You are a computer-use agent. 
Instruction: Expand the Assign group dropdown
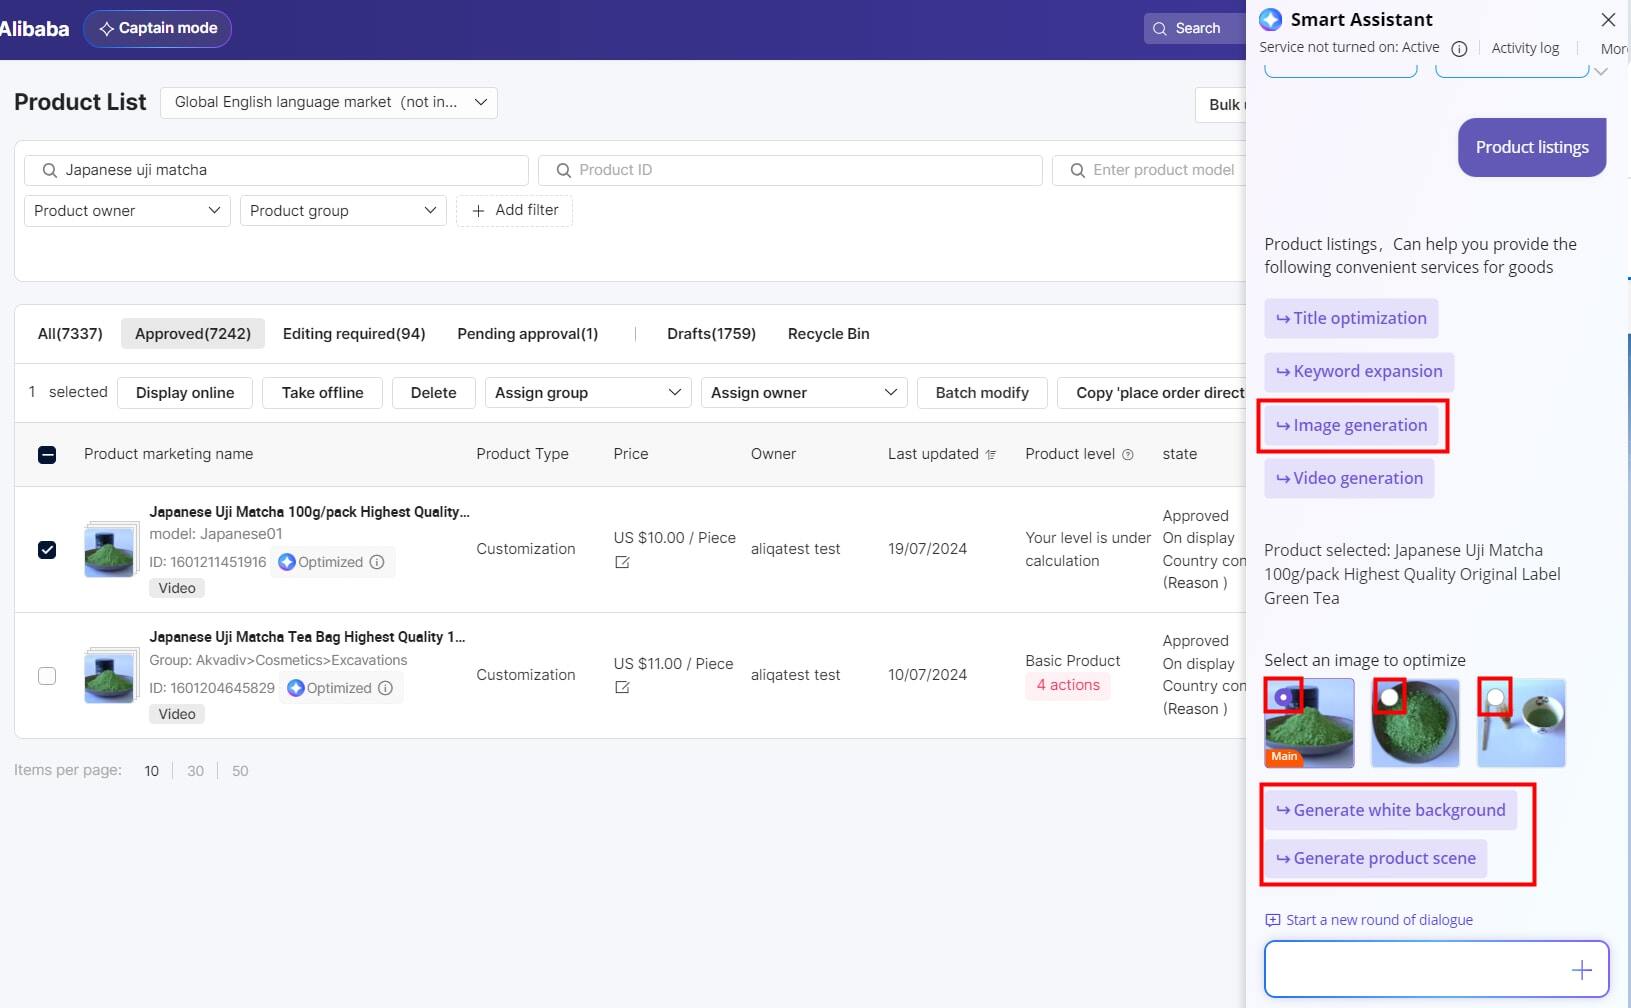pos(587,393)
